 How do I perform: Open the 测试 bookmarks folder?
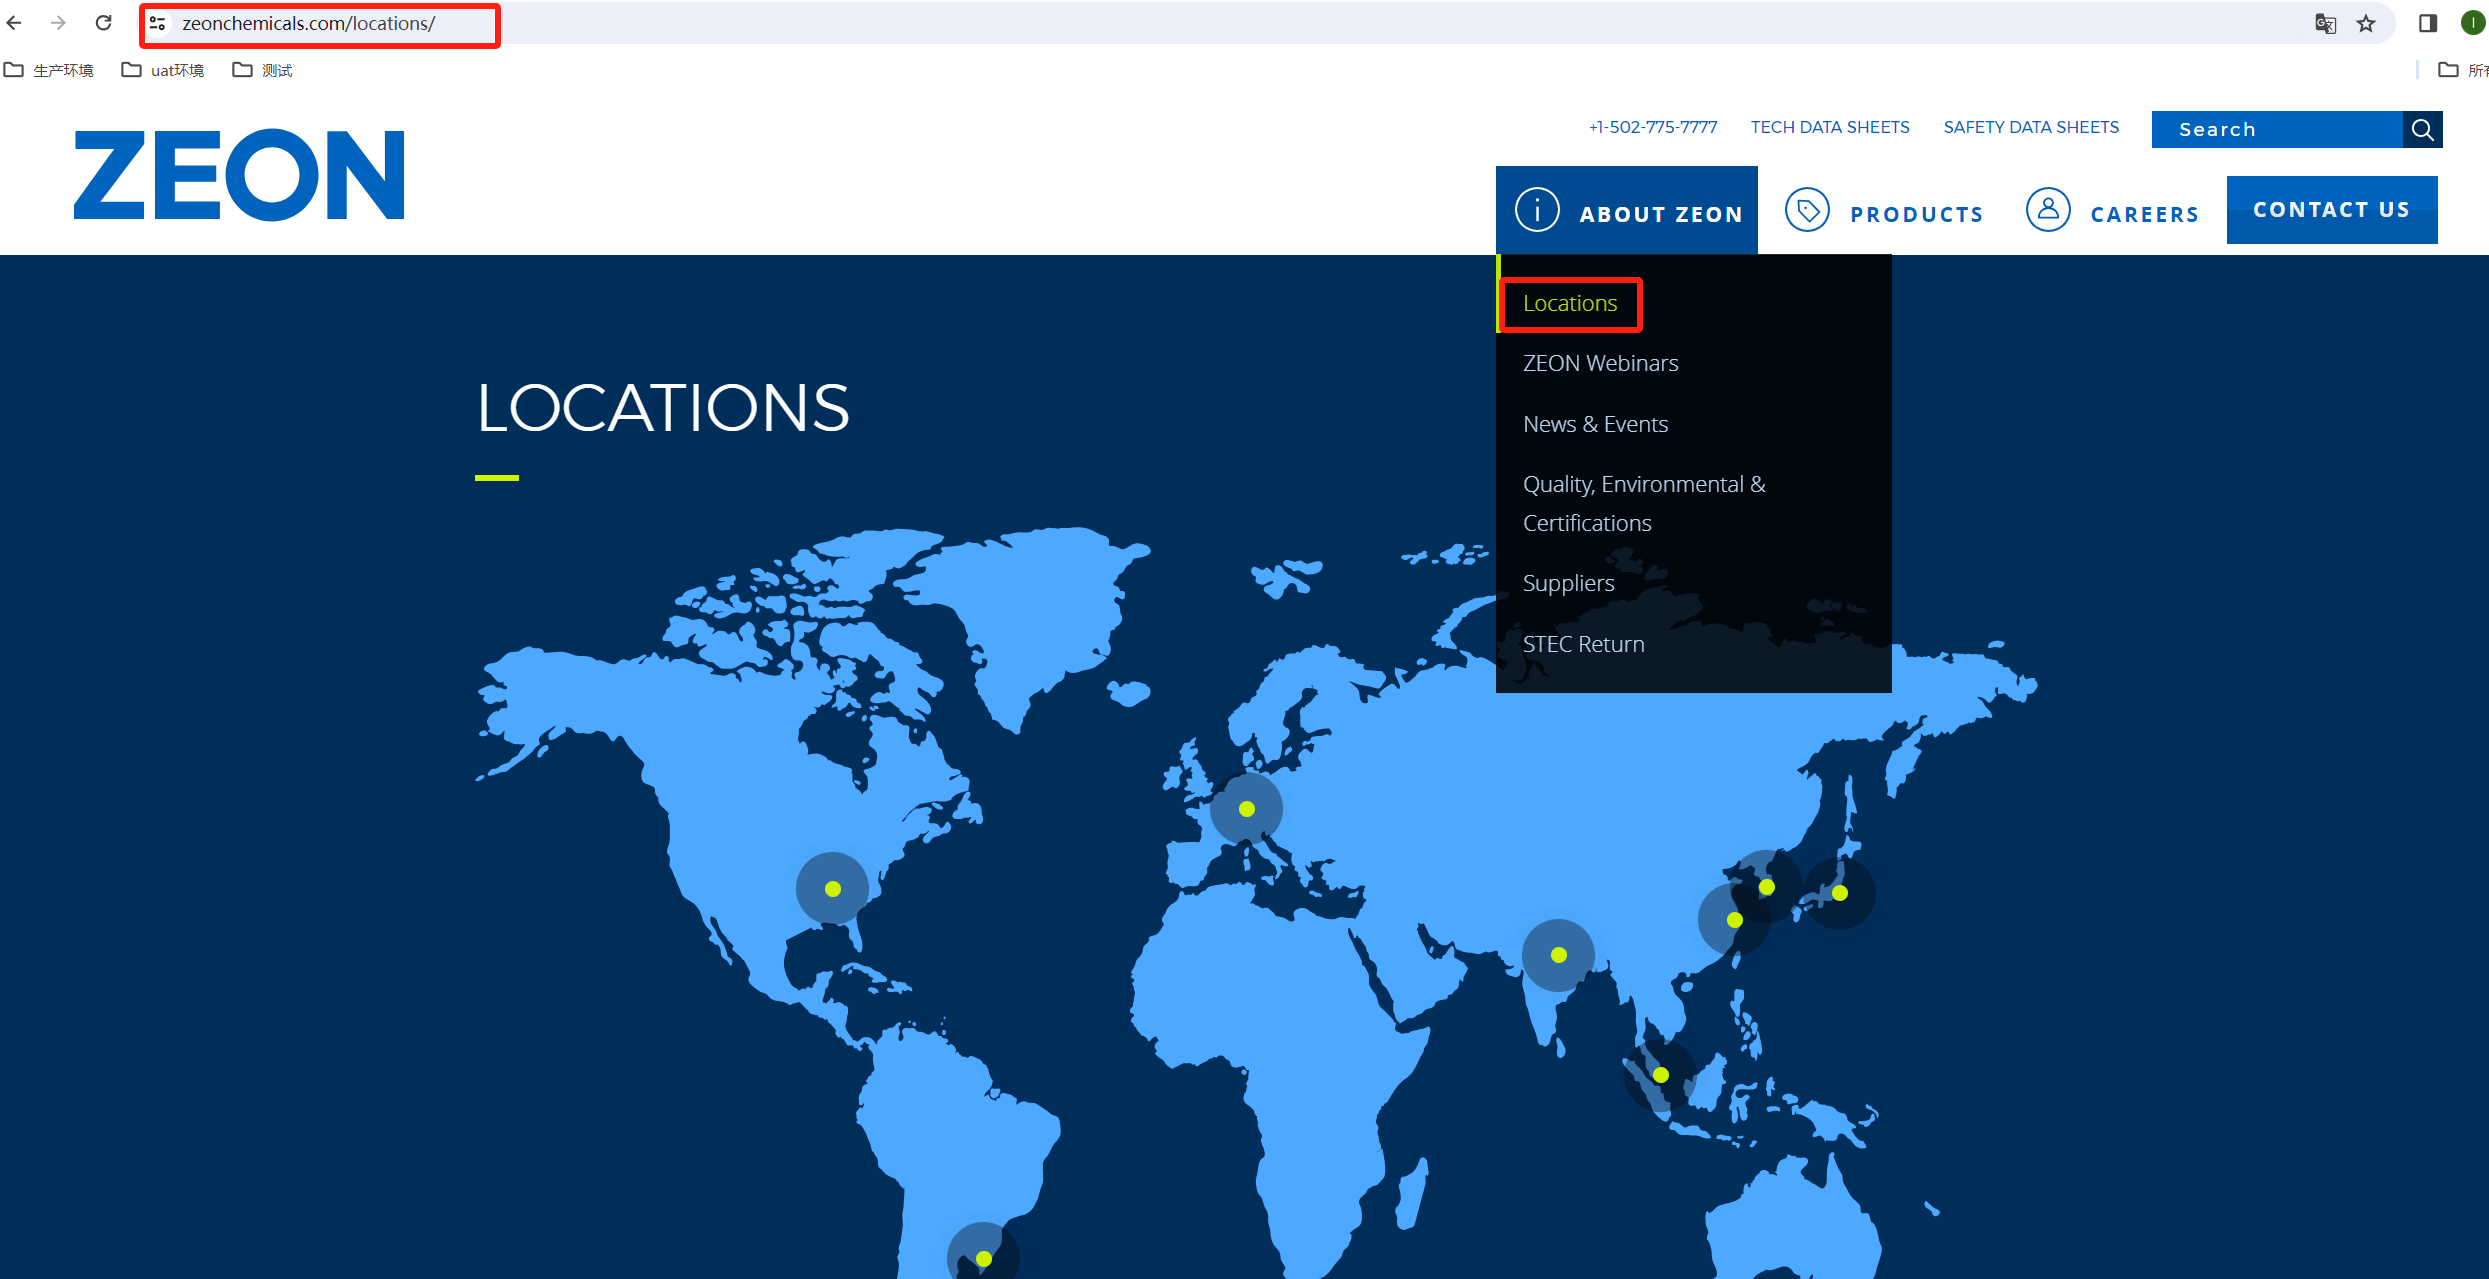point(263,70)
